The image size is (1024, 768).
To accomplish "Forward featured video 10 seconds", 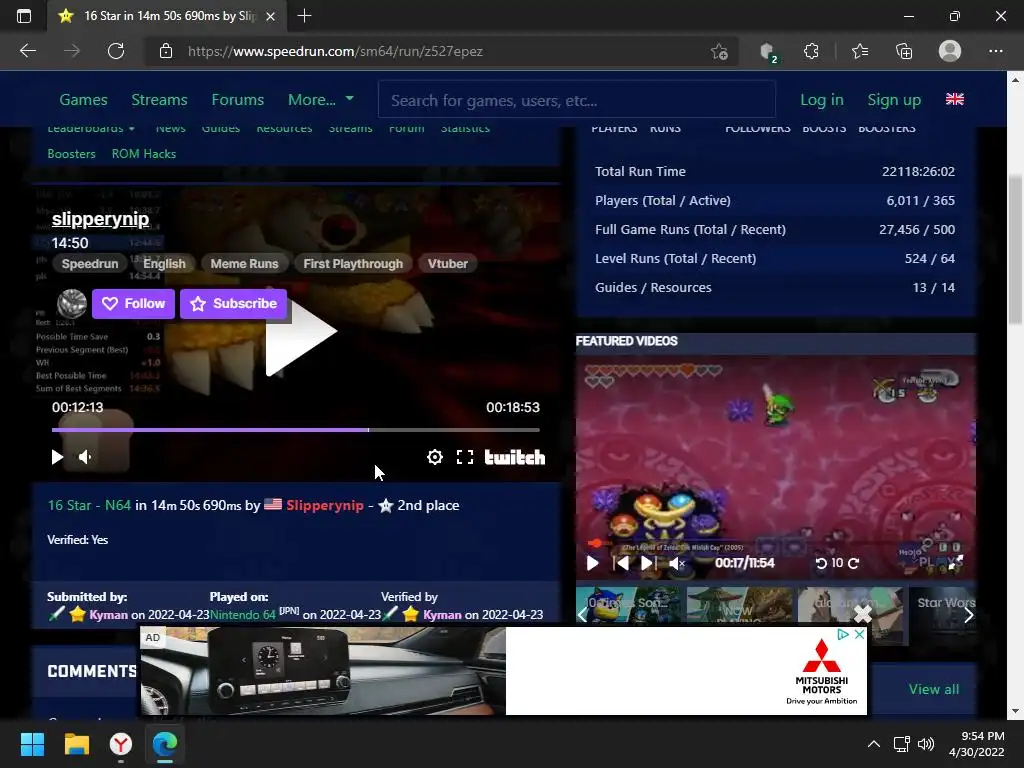I will 853,563.
